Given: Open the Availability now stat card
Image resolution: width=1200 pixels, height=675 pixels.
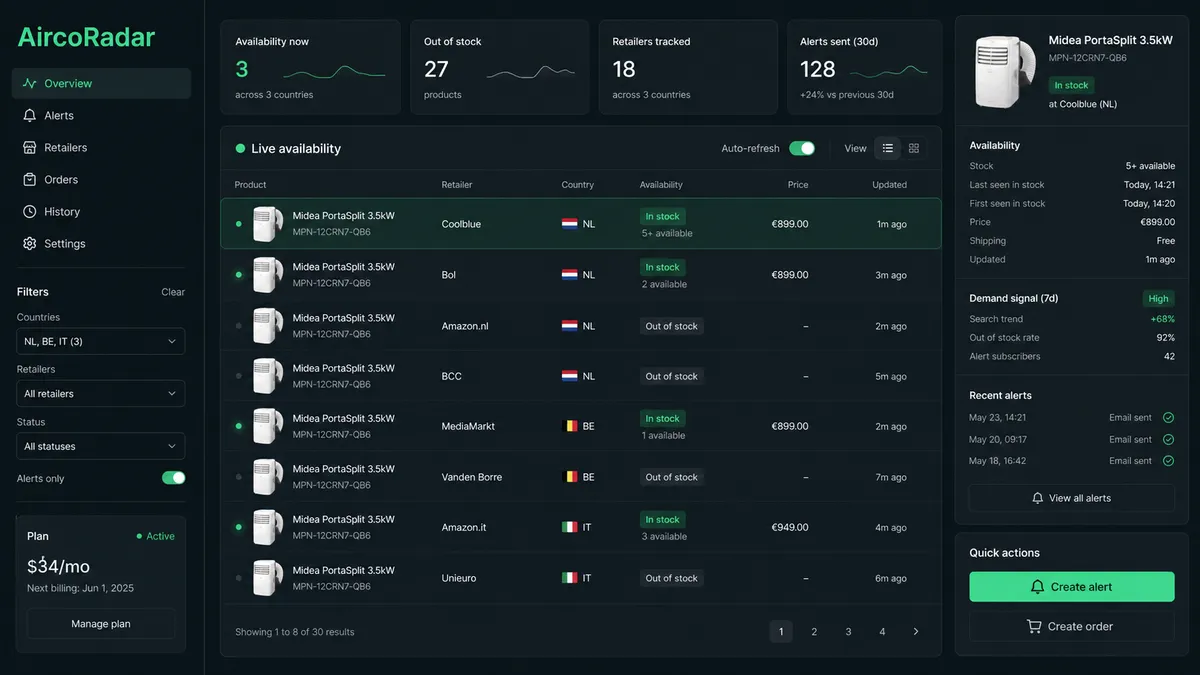Looking at the screenshot, I should [309, 67].
